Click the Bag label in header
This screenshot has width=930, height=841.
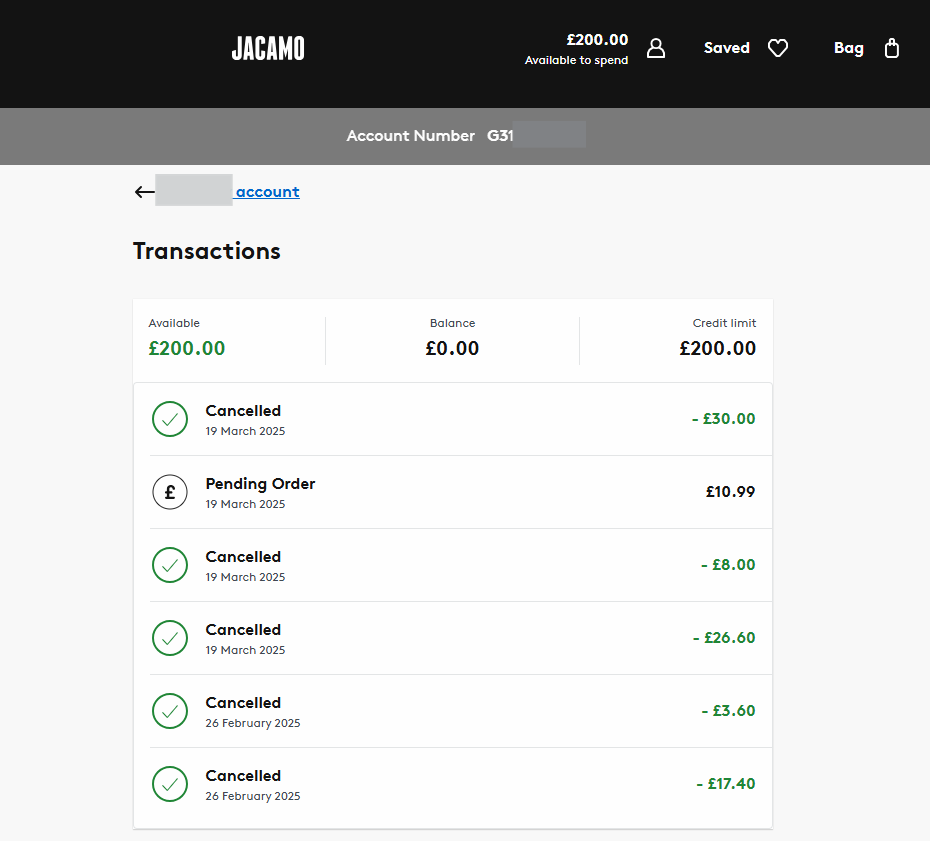click(849, 49)
